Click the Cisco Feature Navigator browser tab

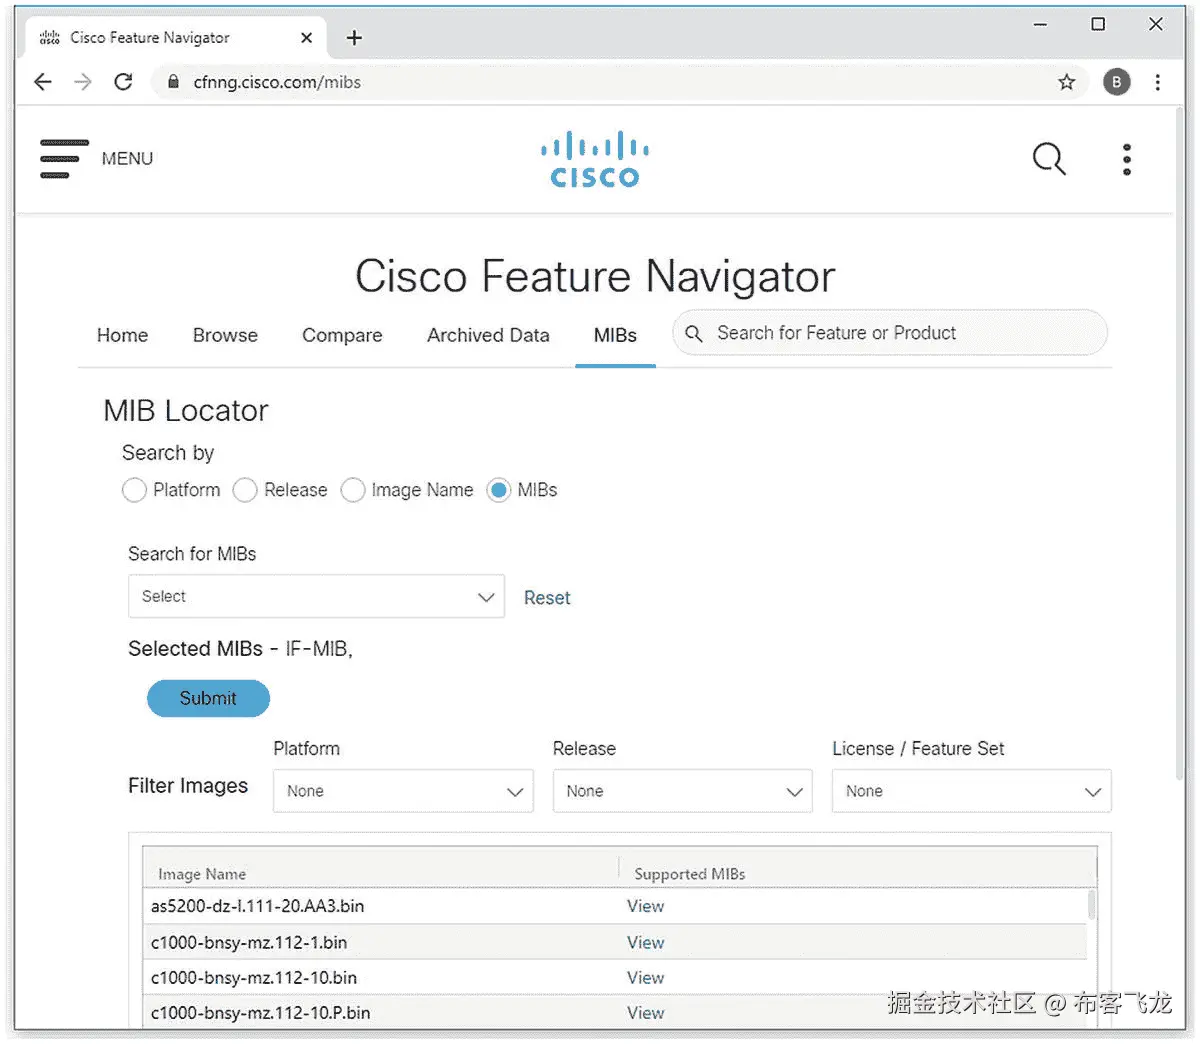tap(175, 38)
